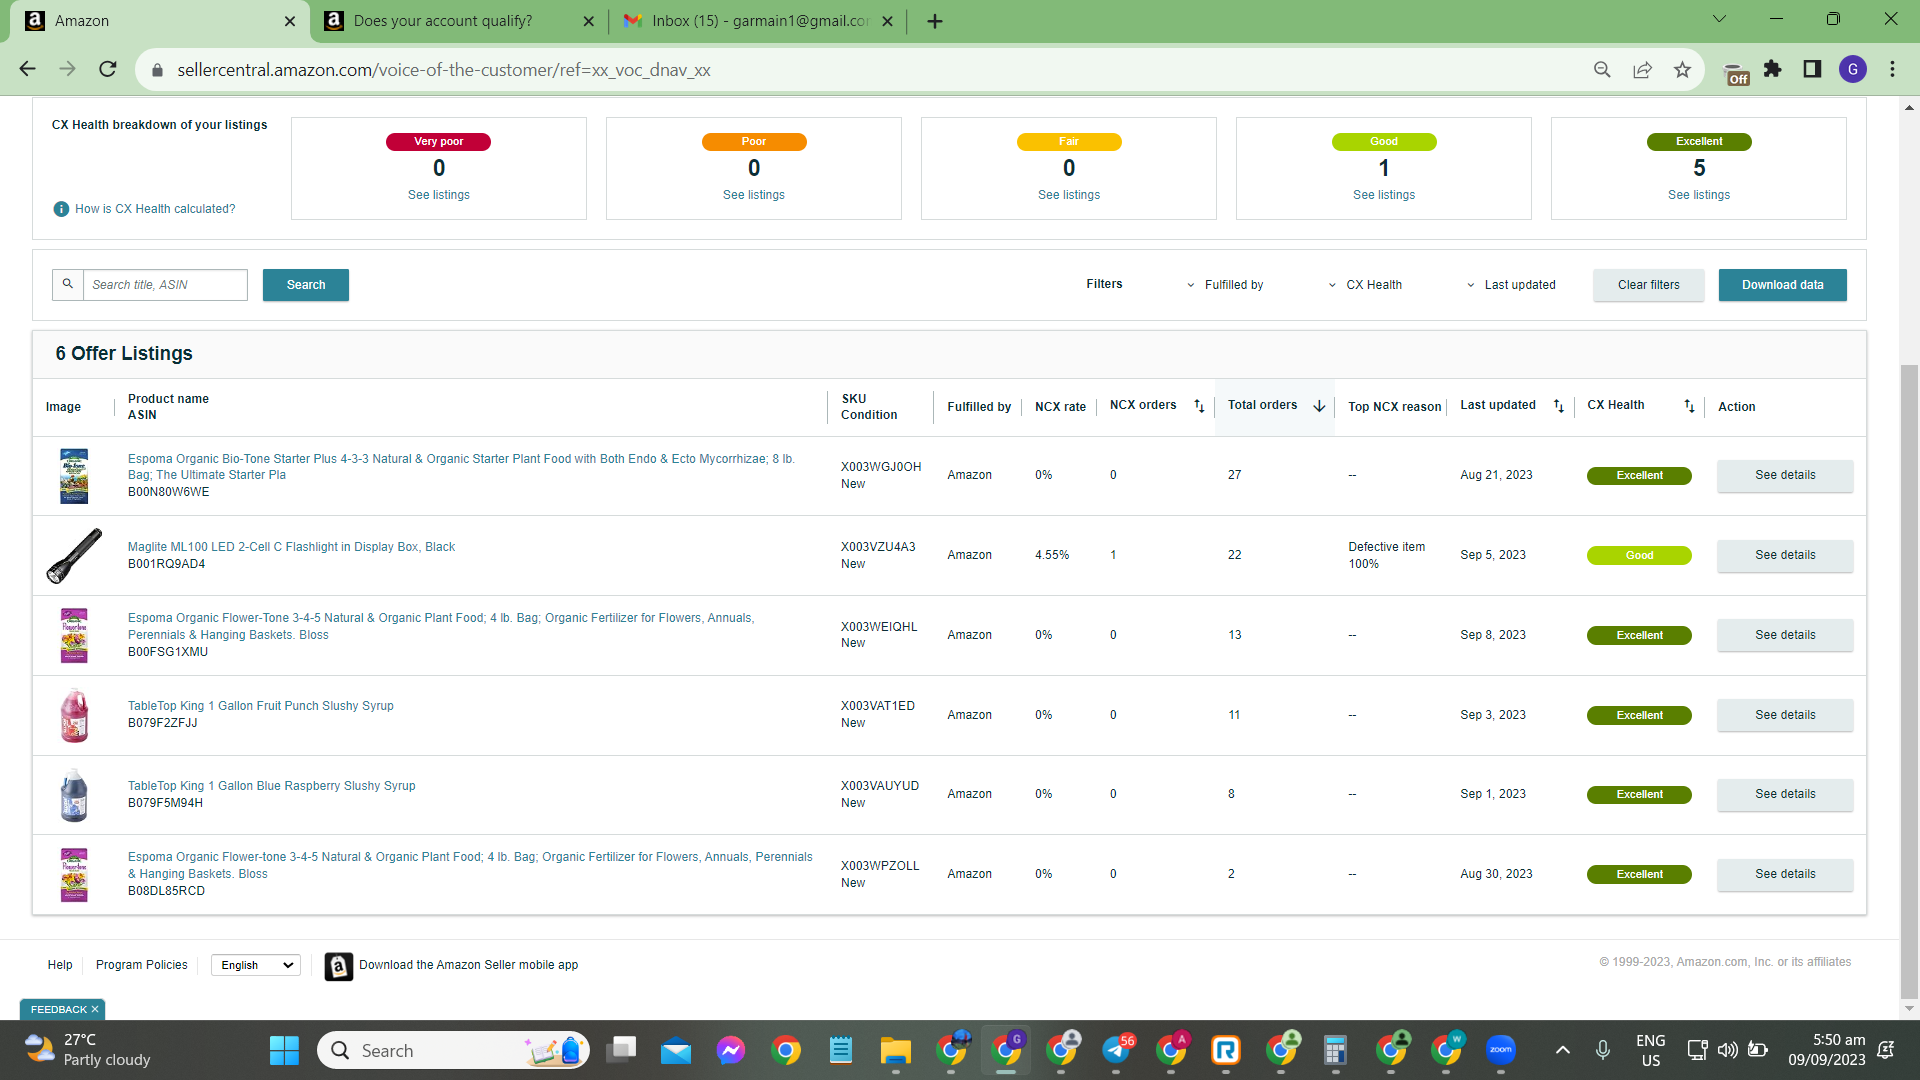Viewport: 1920px width, 1080px height.
Task: Click the info icon beside CX Health calculated
Action: 61,209
